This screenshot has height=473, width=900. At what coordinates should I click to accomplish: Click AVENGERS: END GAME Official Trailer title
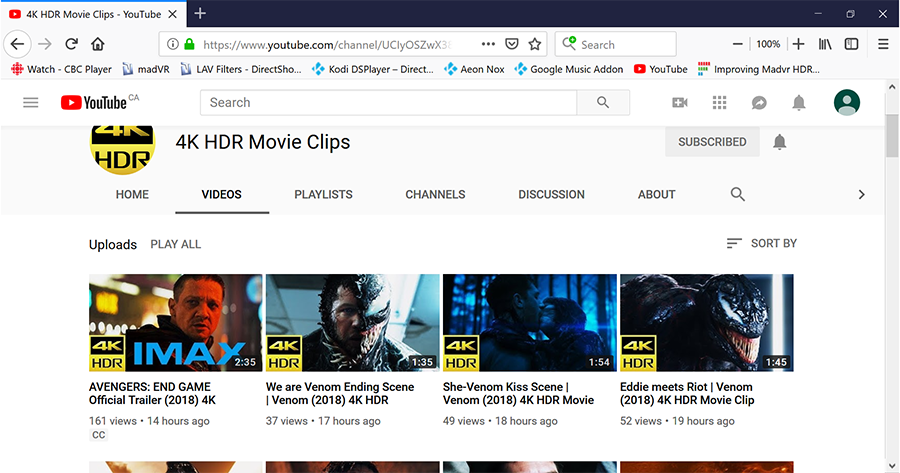152,393
